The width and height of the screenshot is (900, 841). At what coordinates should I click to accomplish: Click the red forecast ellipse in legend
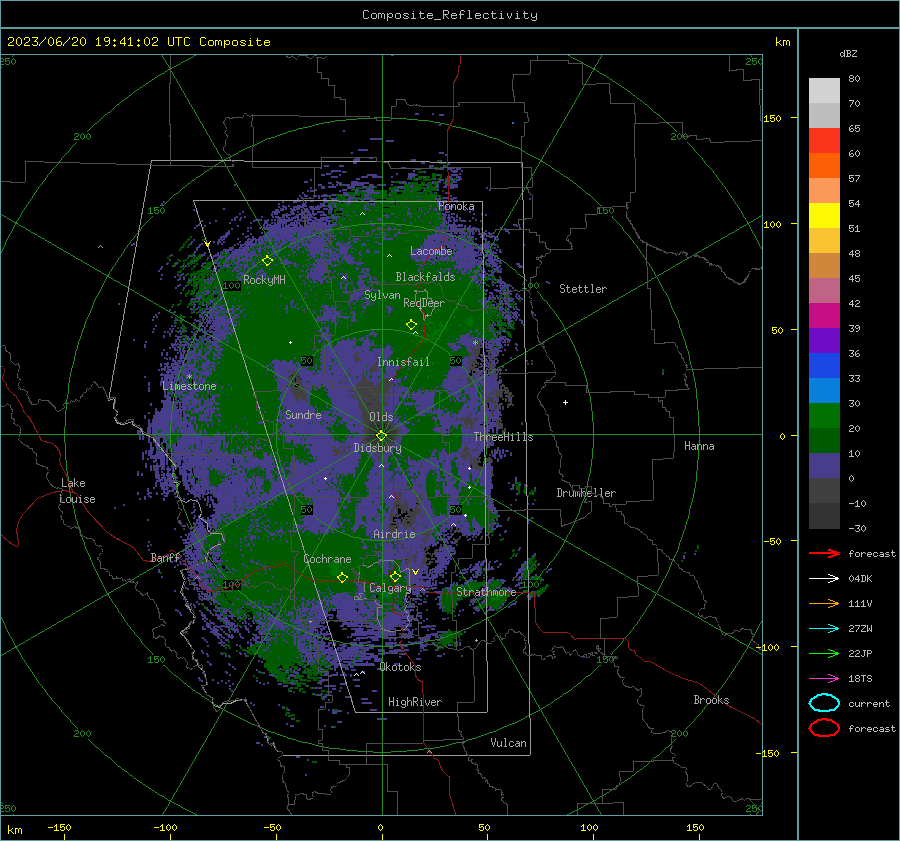coord(824,728)
